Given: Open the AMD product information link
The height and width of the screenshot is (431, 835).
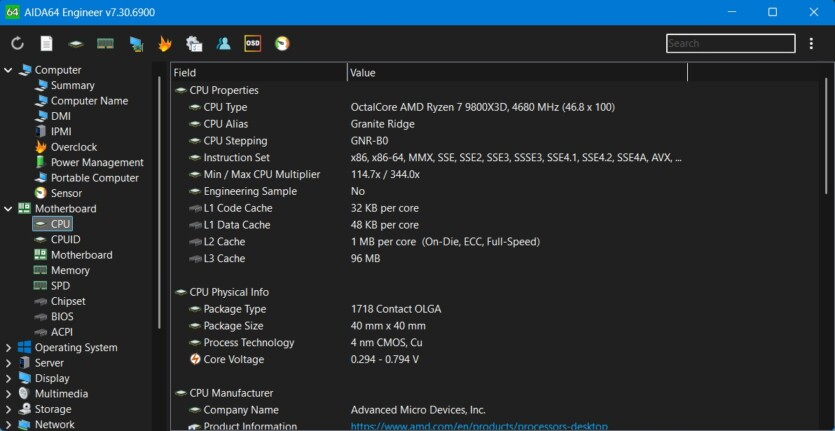Looking at the screenshot, I should (479, 427).
